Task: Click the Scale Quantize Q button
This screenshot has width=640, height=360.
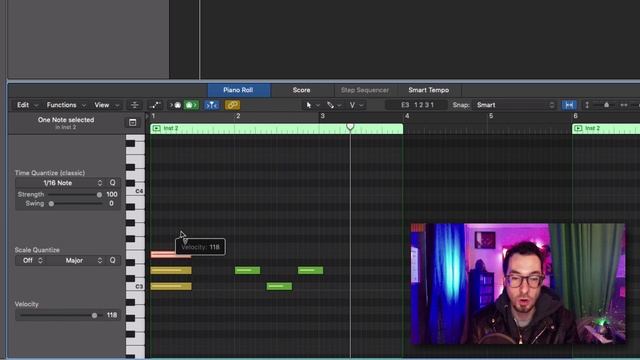Action: pyautogui.click(x=112, y=260)
